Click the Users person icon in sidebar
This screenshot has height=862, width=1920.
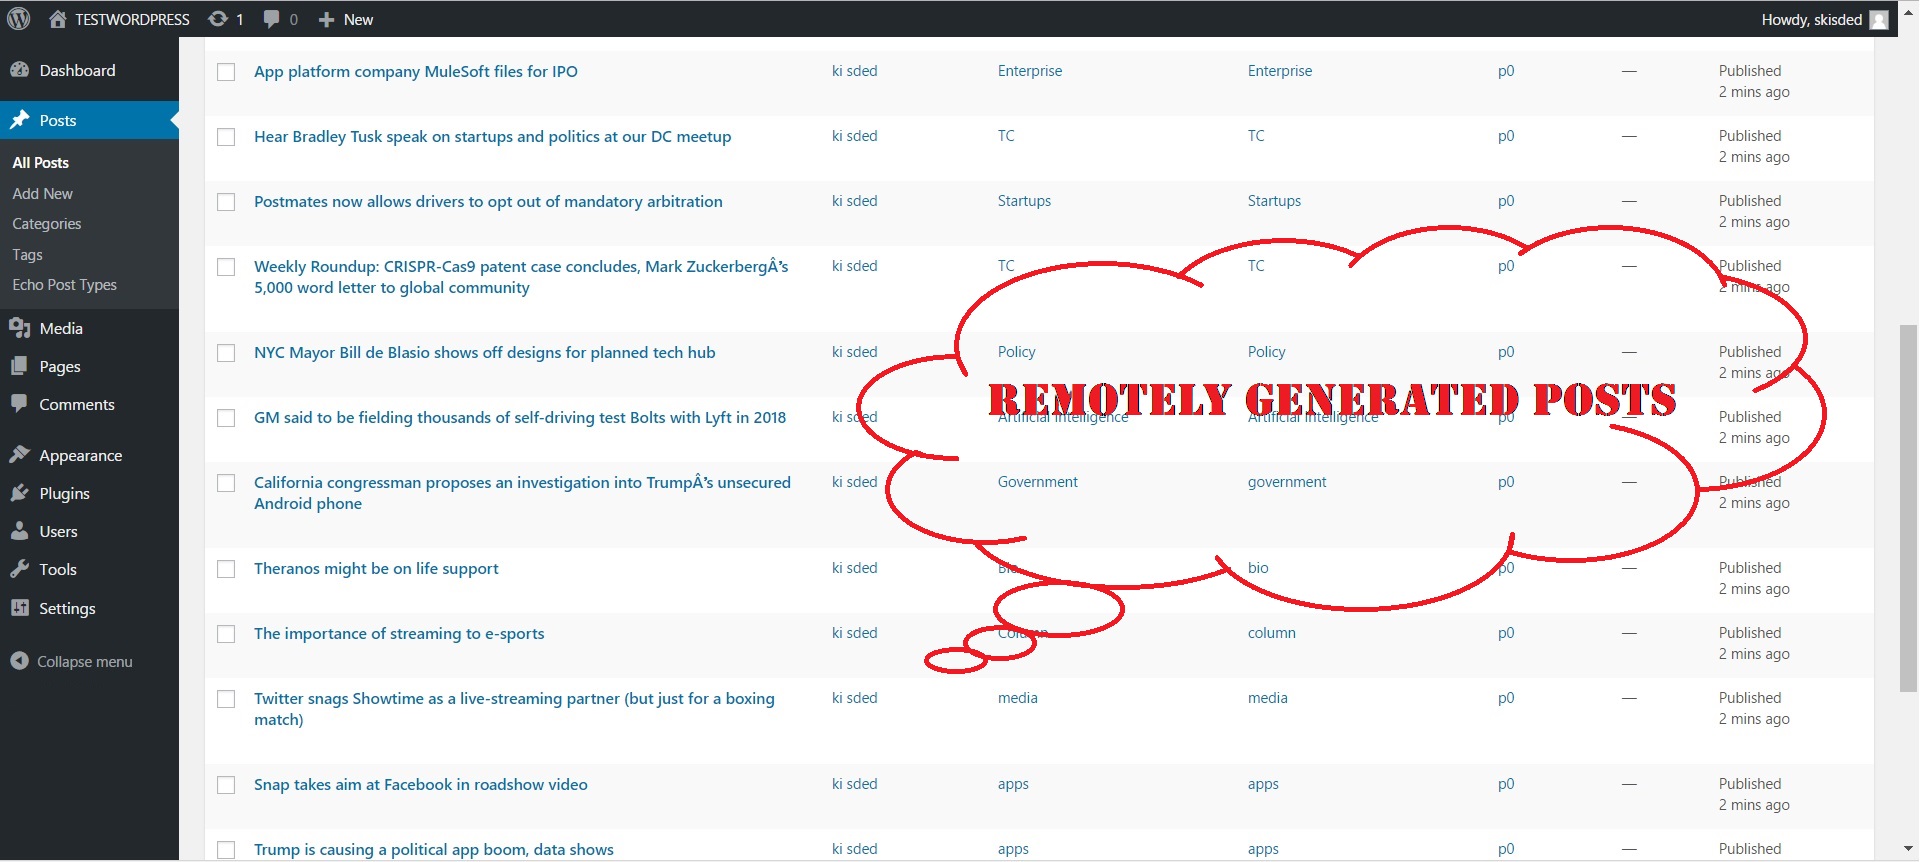(19, 531)
